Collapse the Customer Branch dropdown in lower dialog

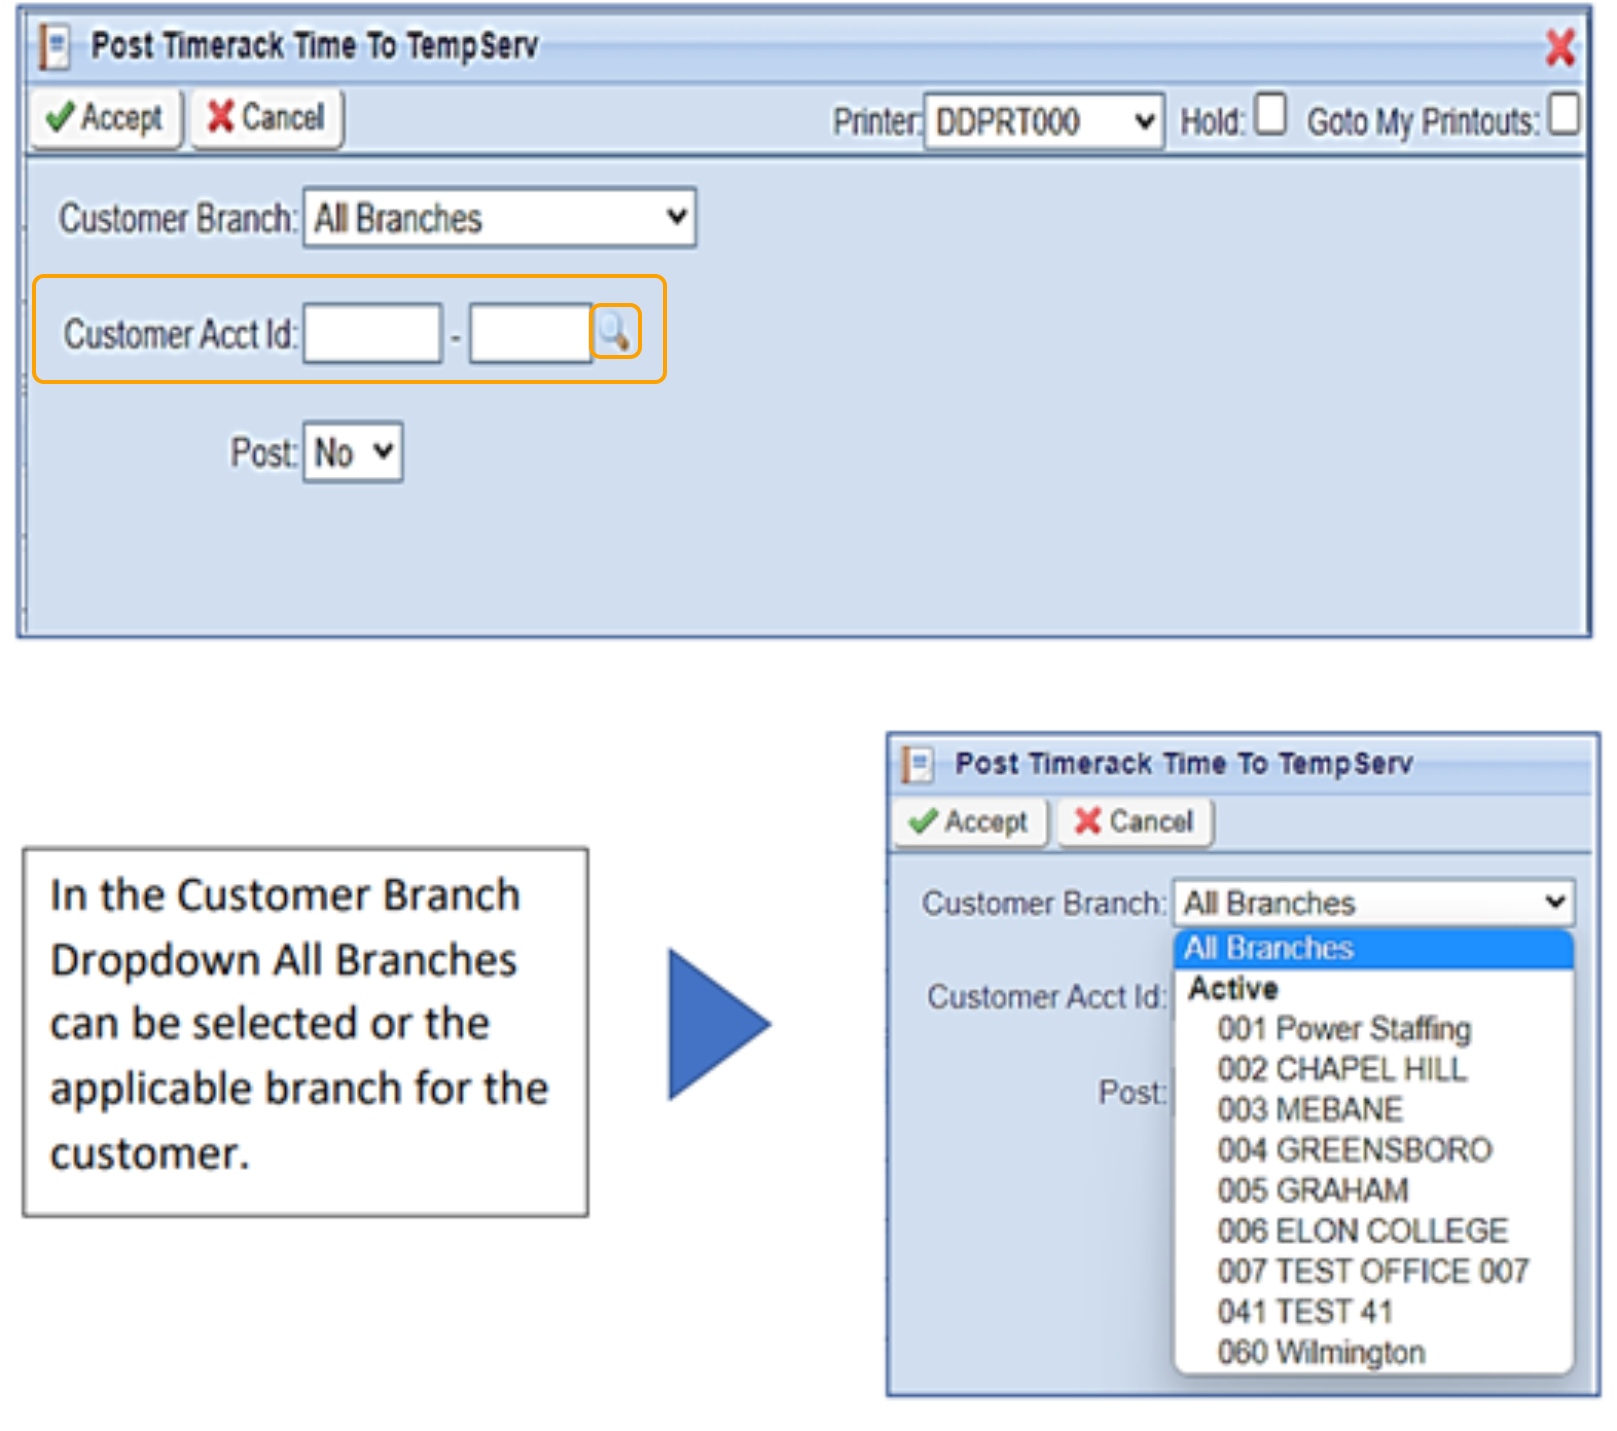(1374, 902)
